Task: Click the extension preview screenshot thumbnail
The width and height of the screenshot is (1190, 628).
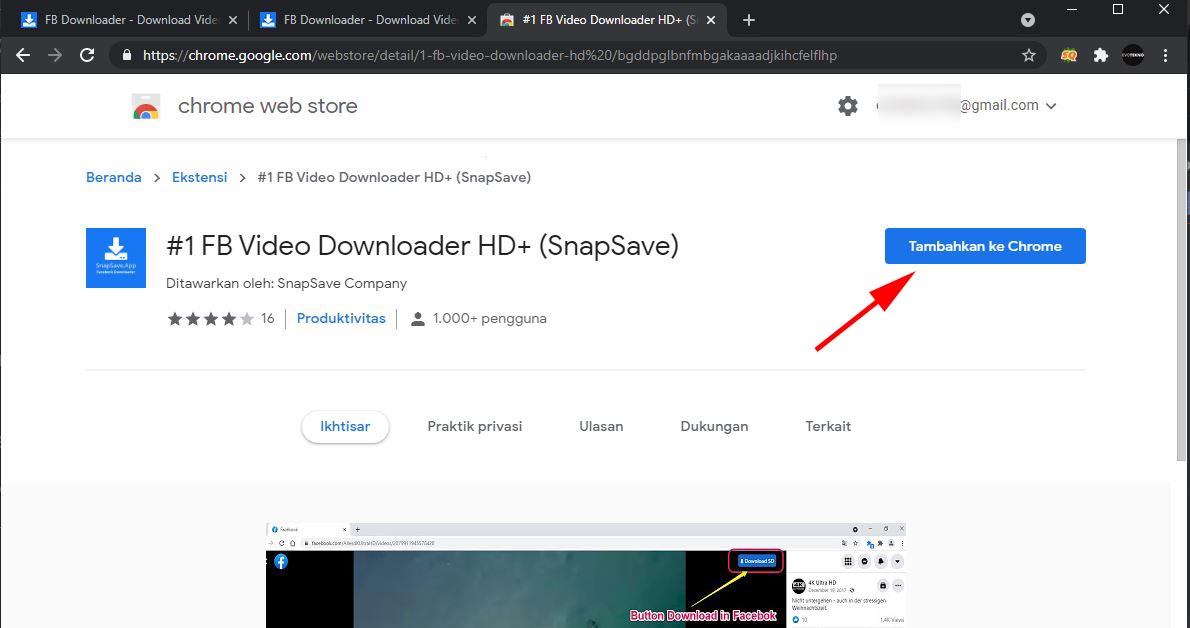Action: tap(585, 575)
